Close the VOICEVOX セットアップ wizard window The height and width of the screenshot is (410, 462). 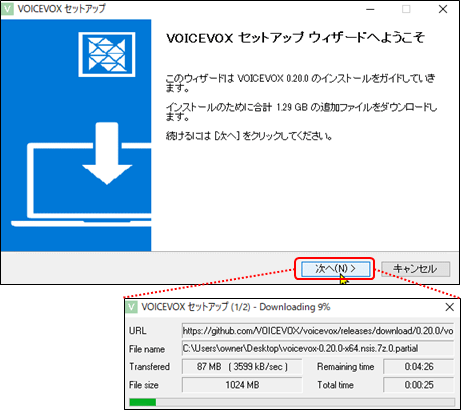(443, 9)
